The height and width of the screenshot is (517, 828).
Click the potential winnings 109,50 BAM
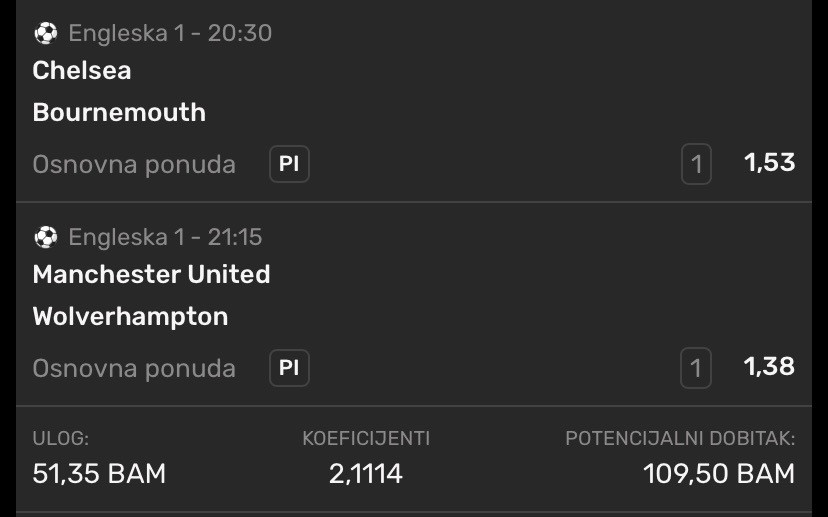point(719,473)
